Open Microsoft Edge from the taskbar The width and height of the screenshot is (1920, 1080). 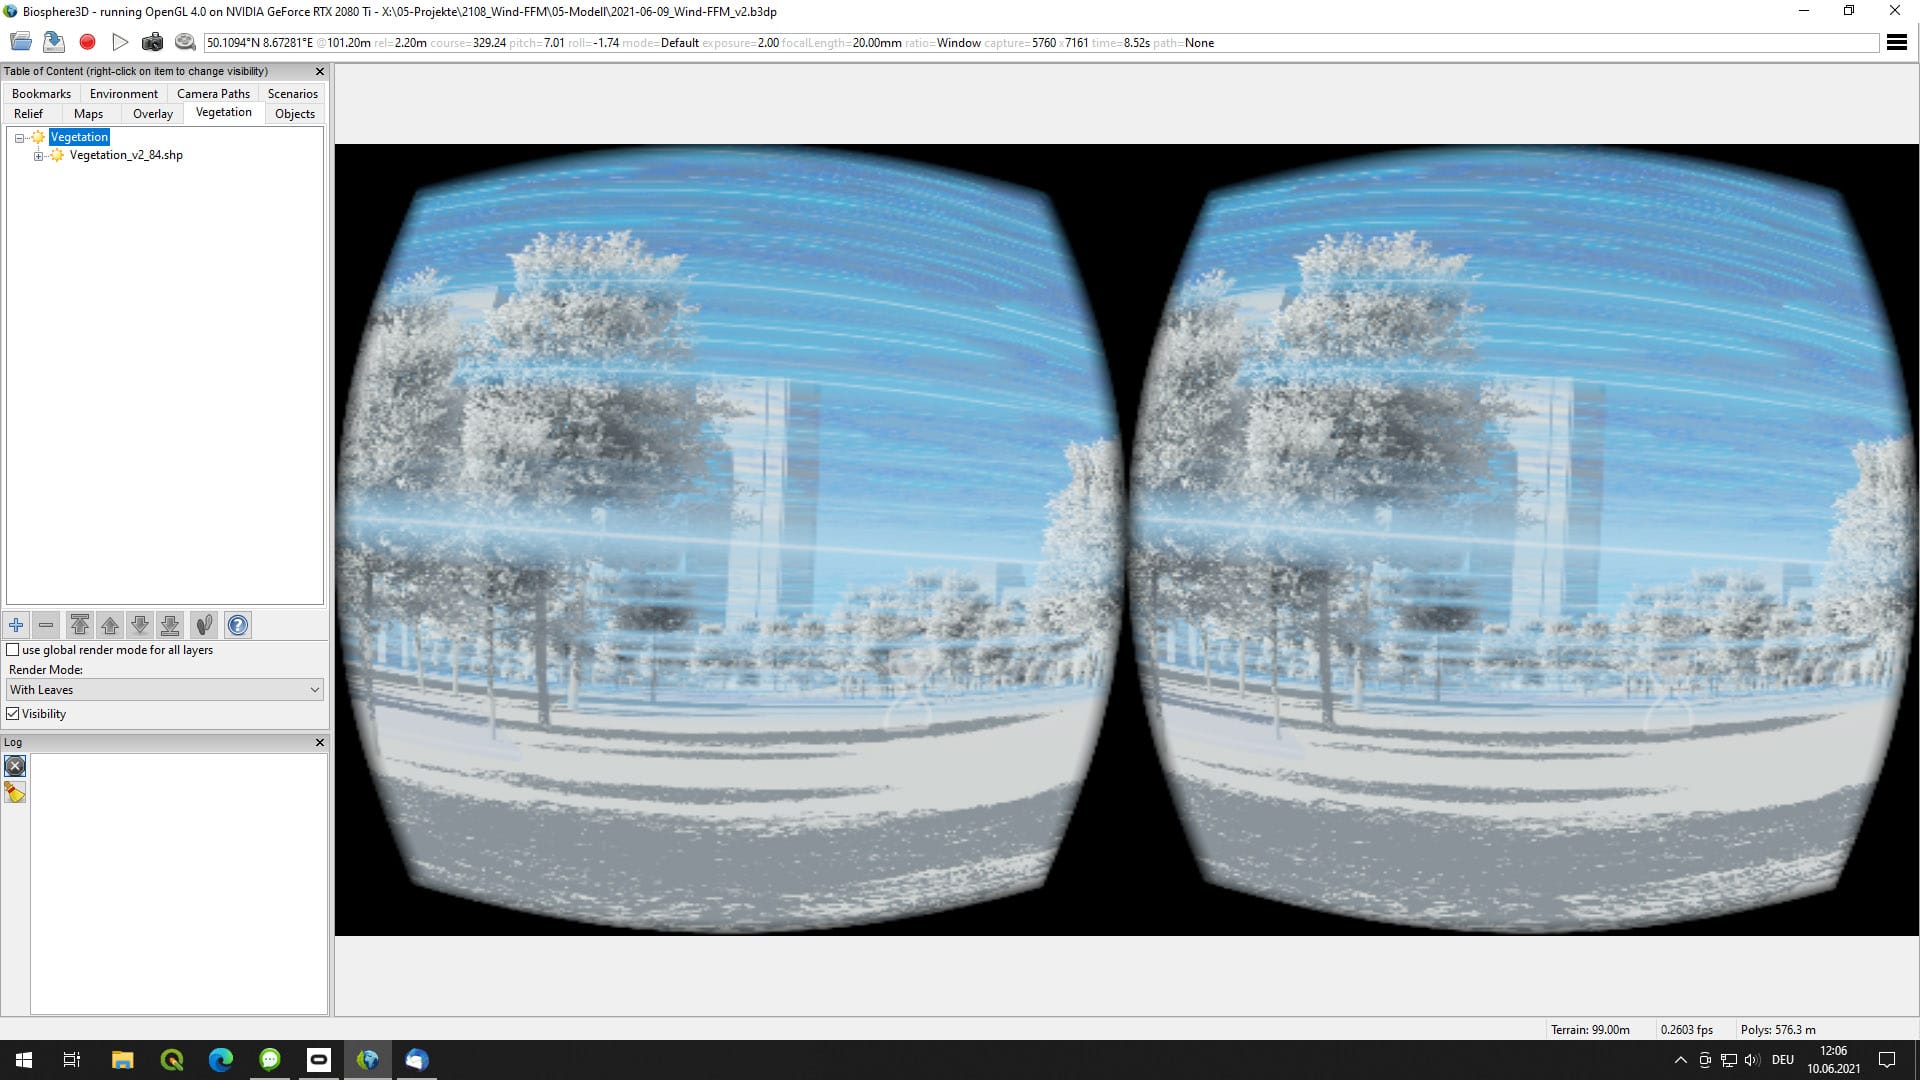[x=221, y=1060]
